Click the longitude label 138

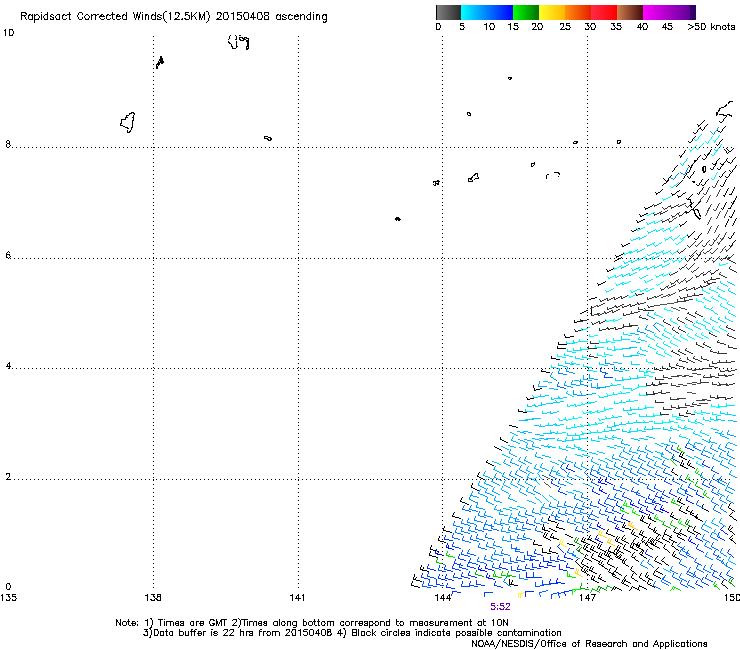[x=153, y=598]
